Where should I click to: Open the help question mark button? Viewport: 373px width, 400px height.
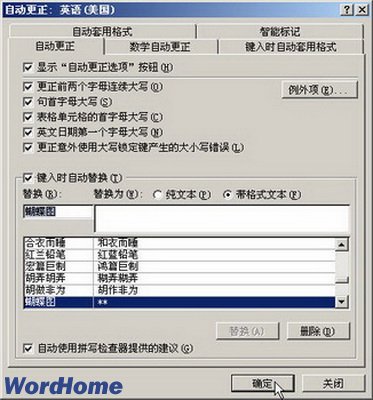pyautogui.click(x=347, y=10)
